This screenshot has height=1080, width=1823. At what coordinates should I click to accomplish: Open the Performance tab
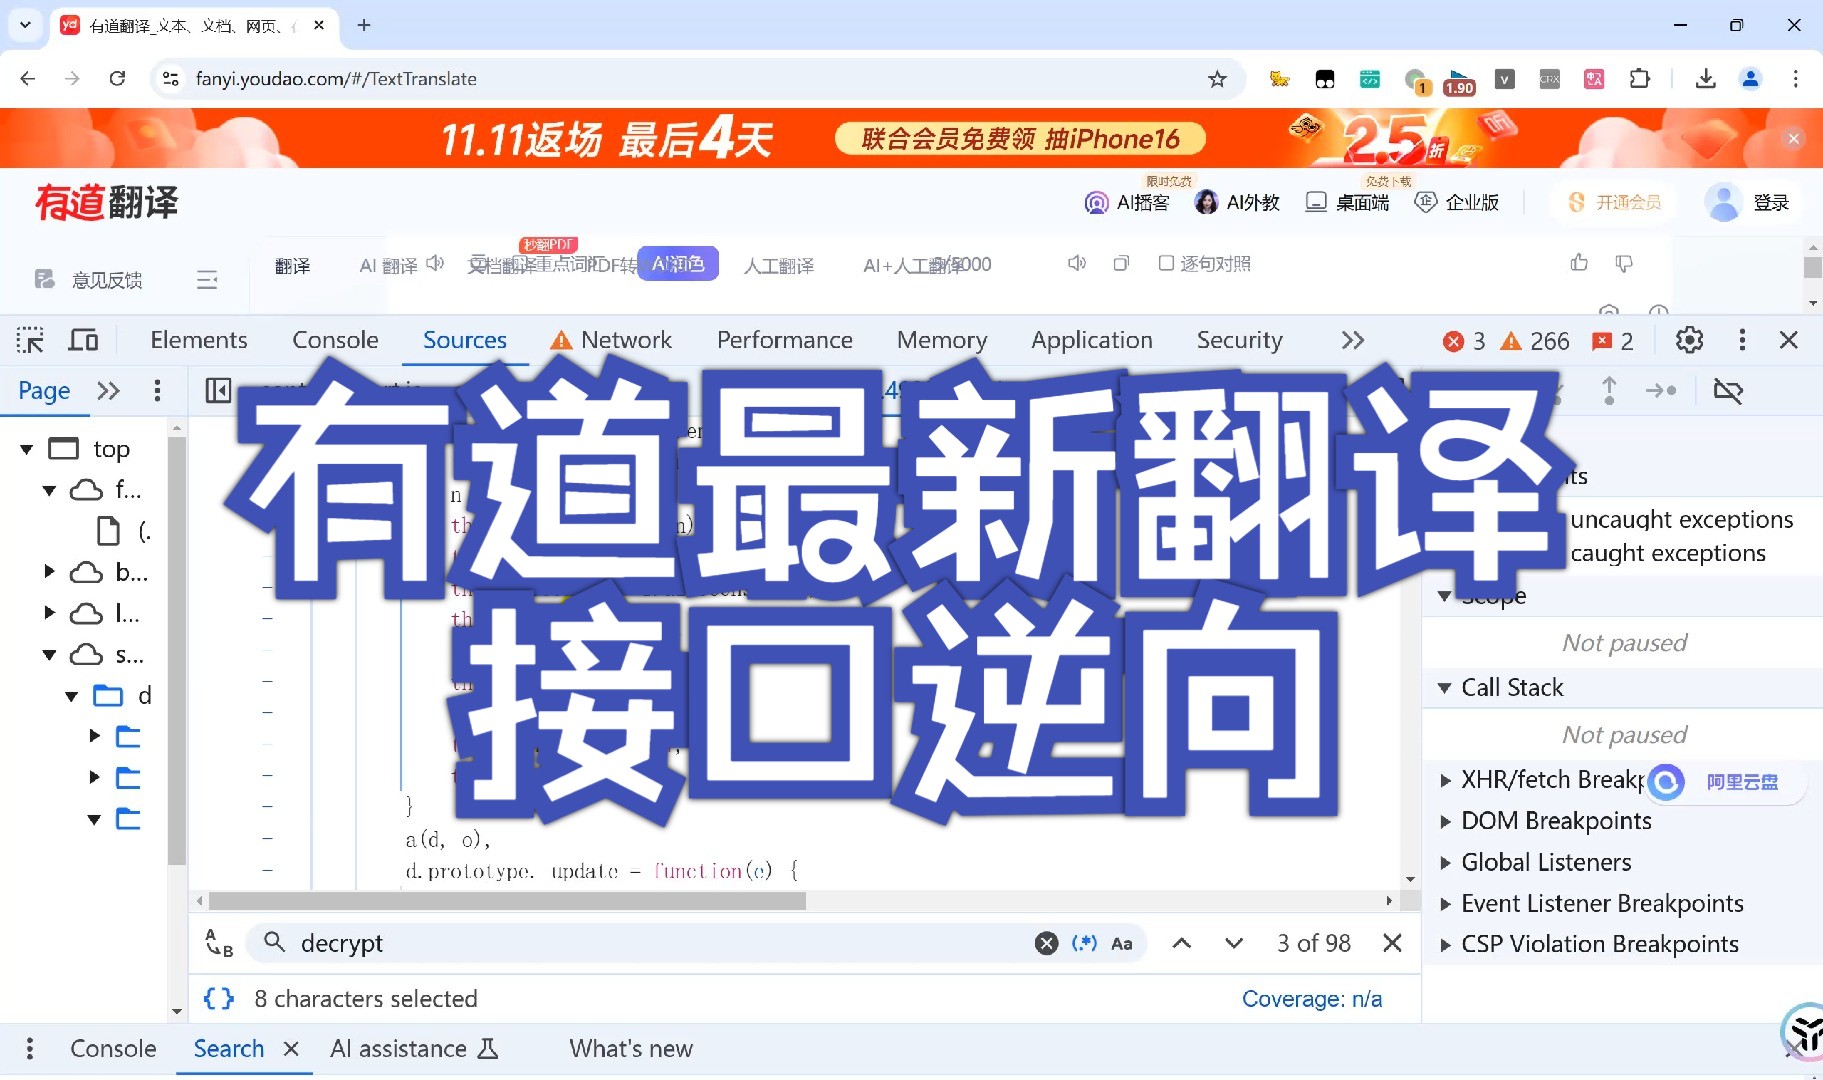tap(784, 340)
